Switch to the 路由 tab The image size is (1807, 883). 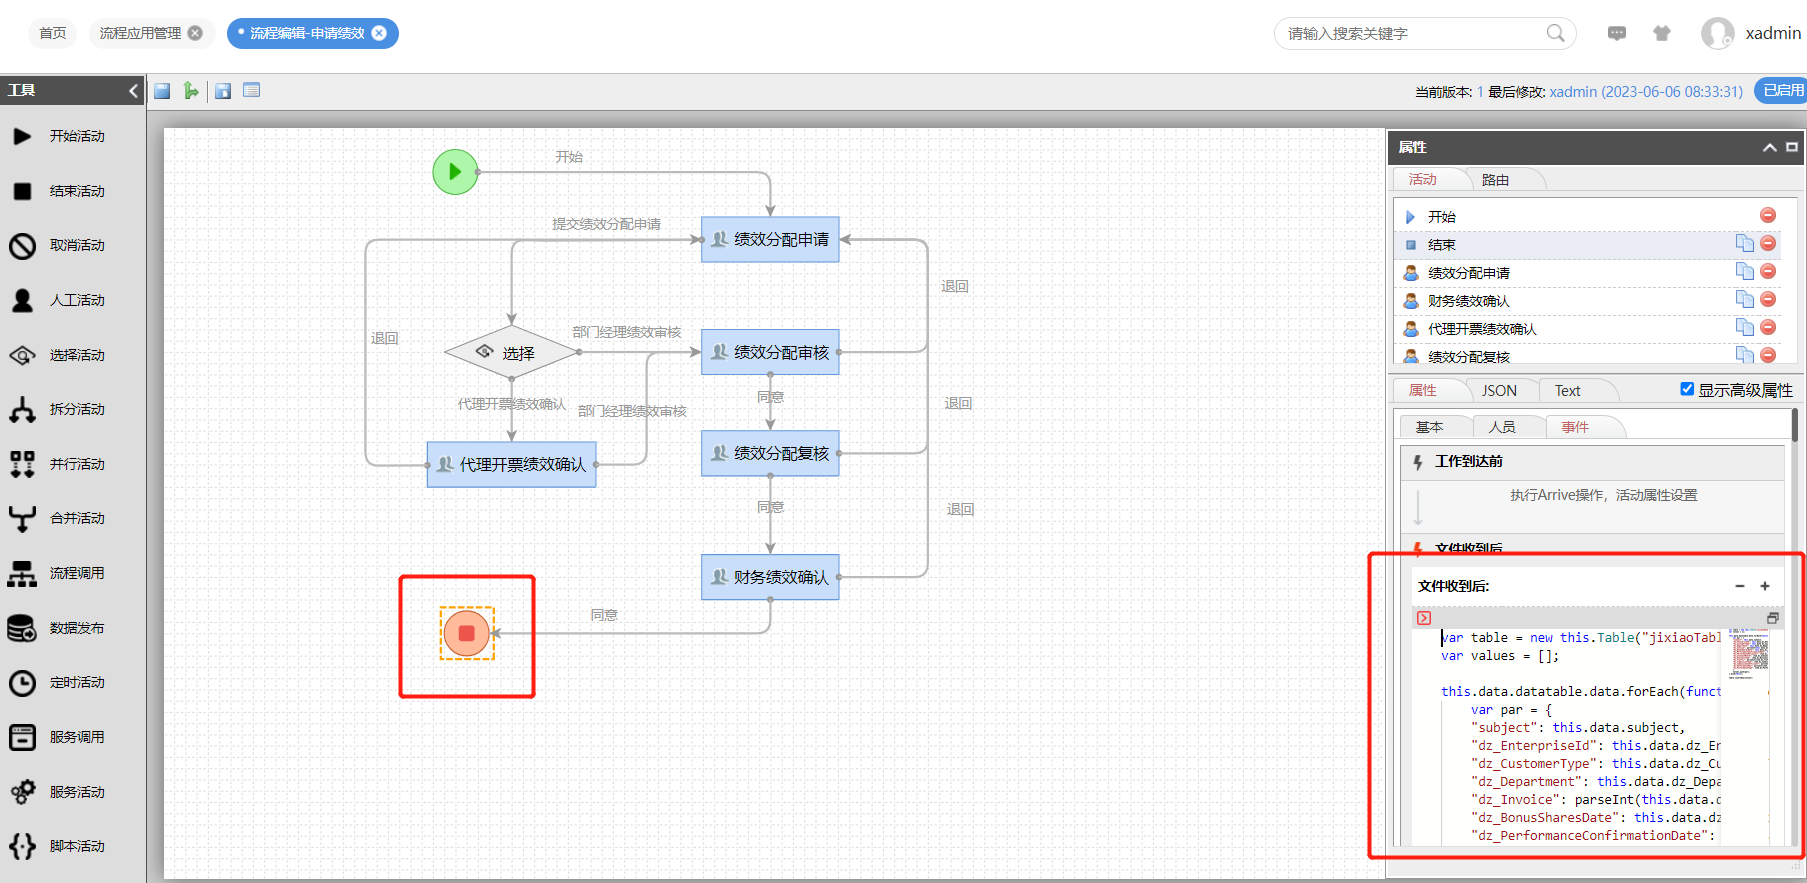pos(1496,180)
